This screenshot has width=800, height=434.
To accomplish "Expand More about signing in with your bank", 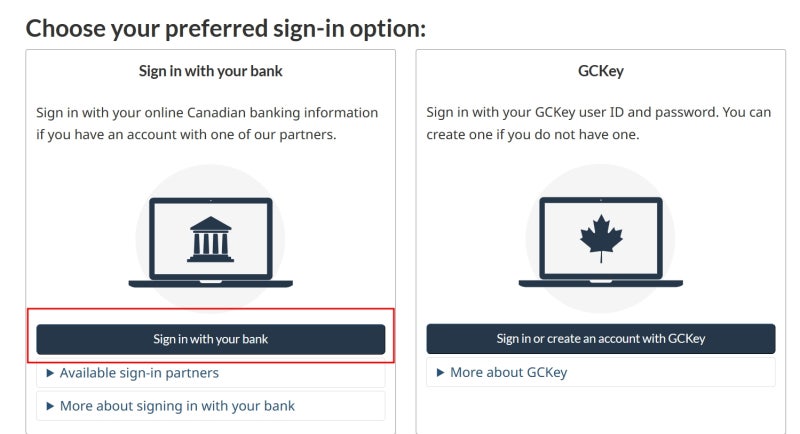I will (210, 406).
